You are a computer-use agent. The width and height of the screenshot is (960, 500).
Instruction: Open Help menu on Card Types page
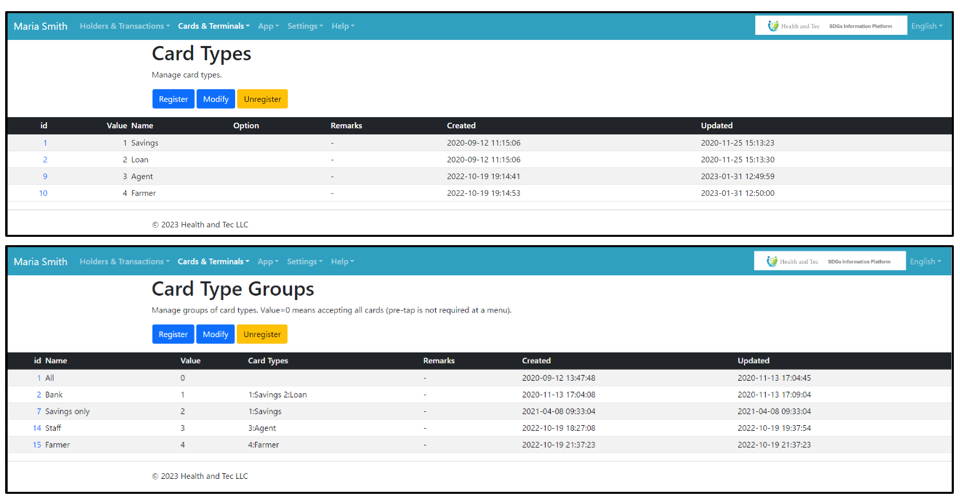pos(342,26)
